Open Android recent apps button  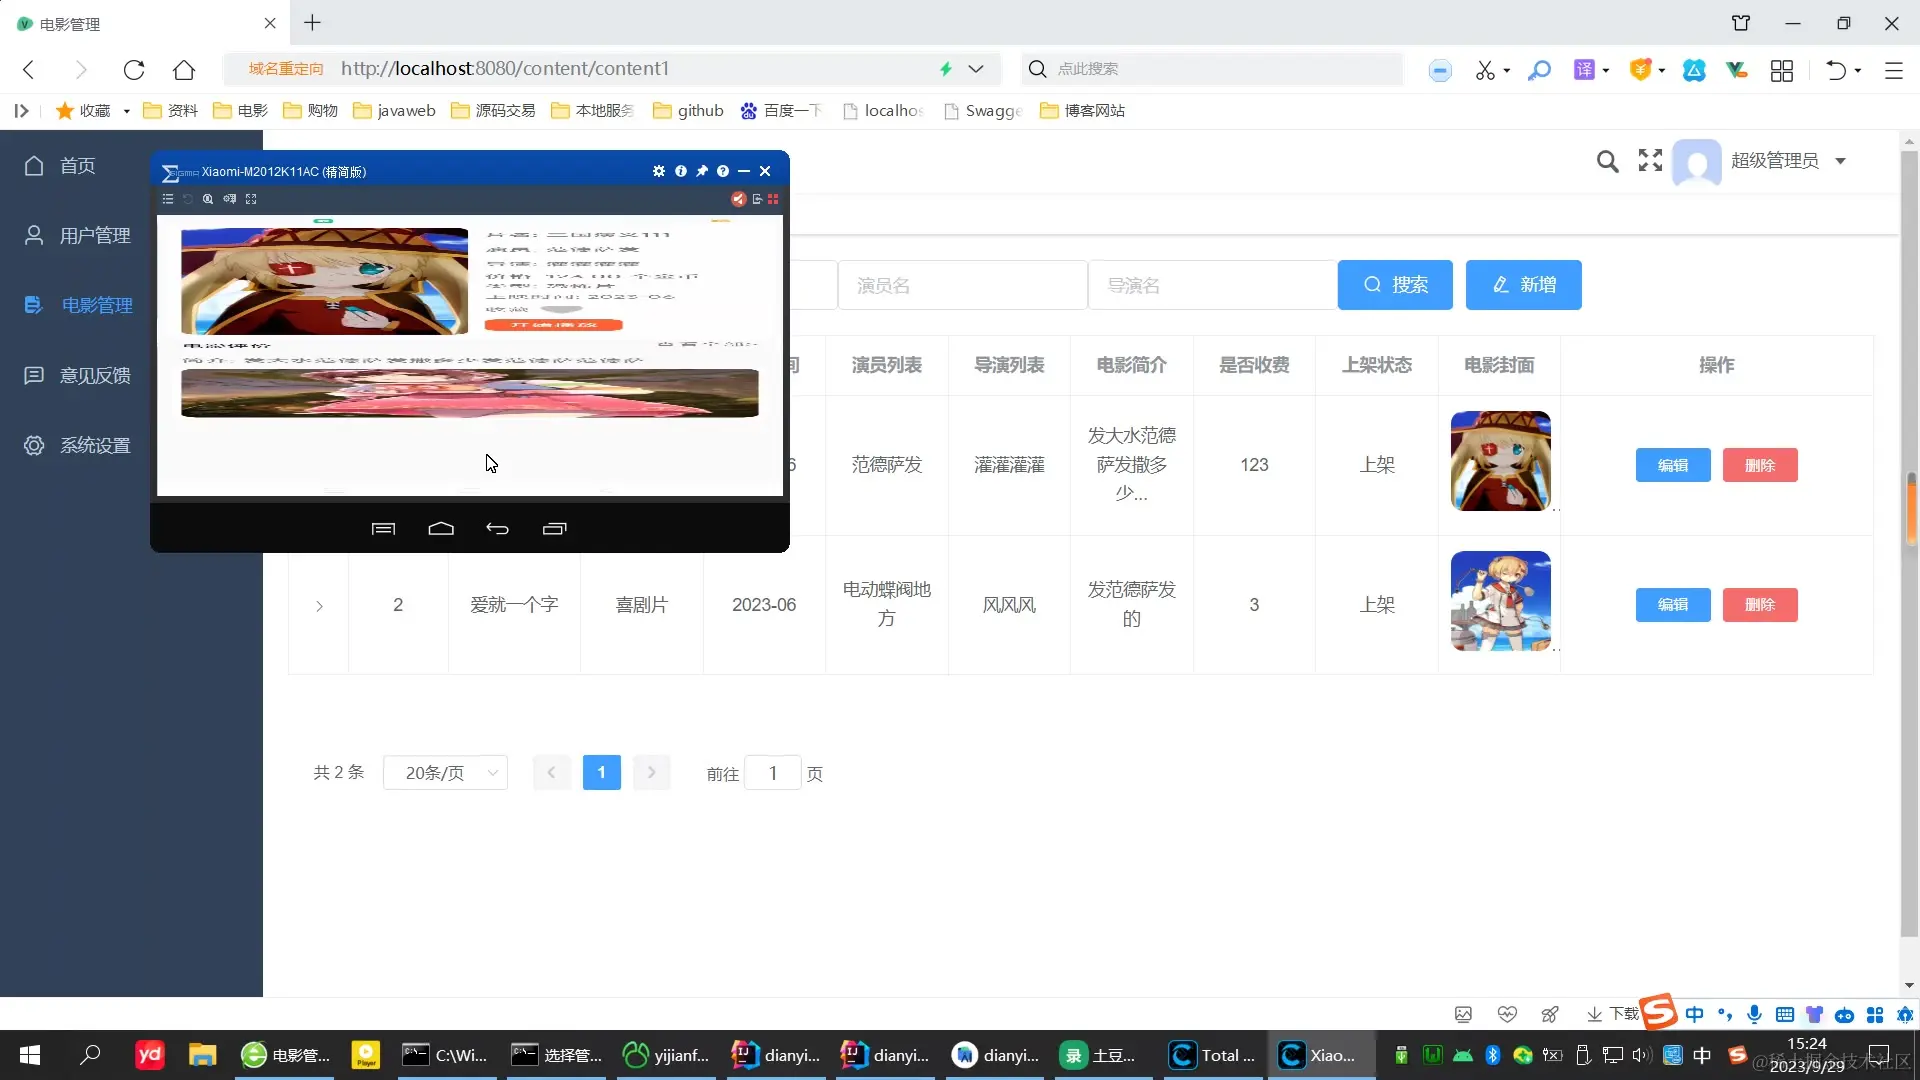point(554,529)
